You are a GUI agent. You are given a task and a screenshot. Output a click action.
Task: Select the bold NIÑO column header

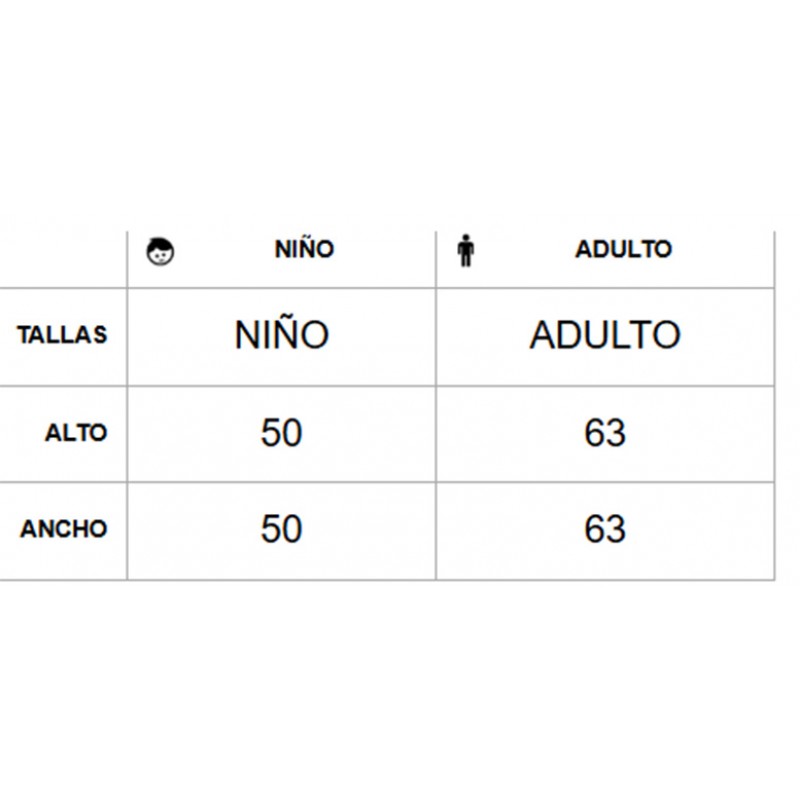(x=304, y=249)
